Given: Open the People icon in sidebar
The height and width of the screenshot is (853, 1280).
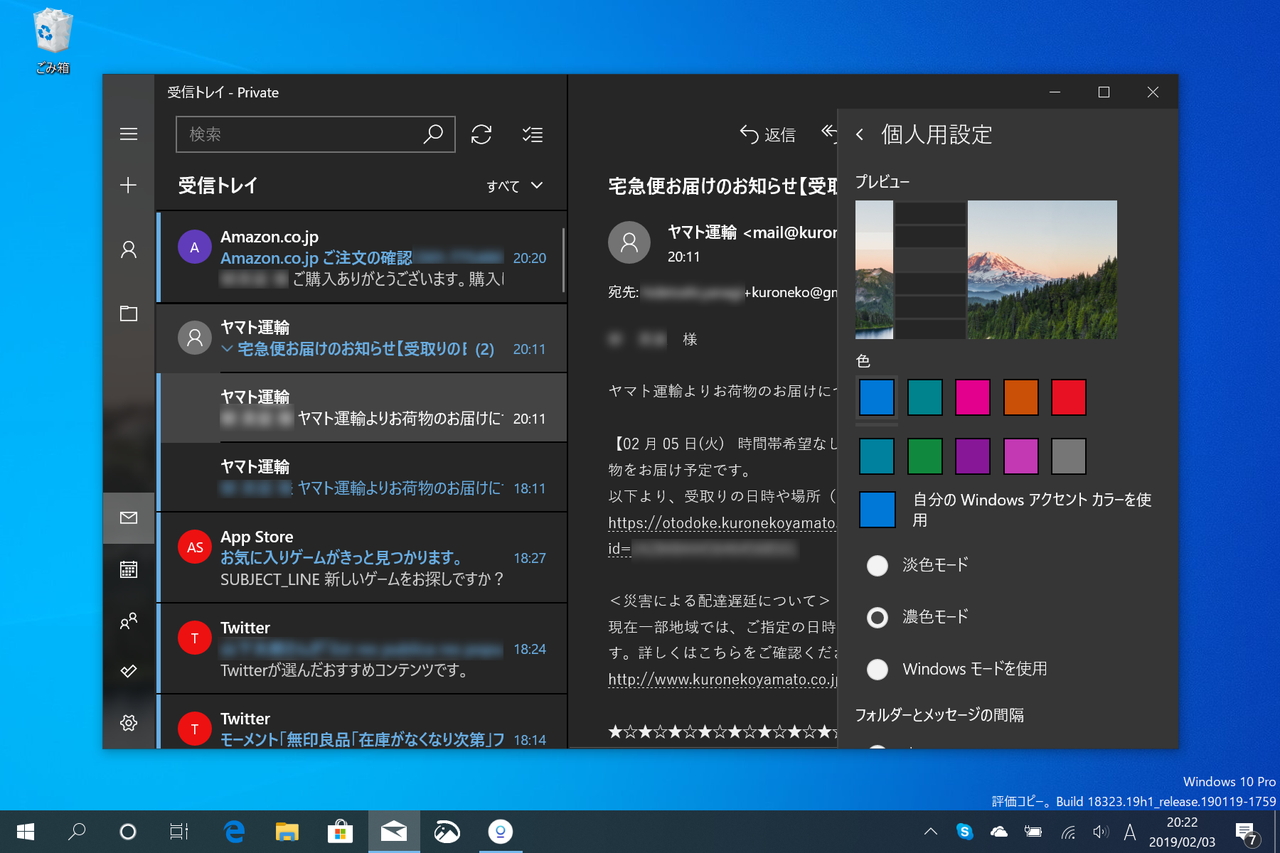Looking at the screenshot, I should 128,621.
